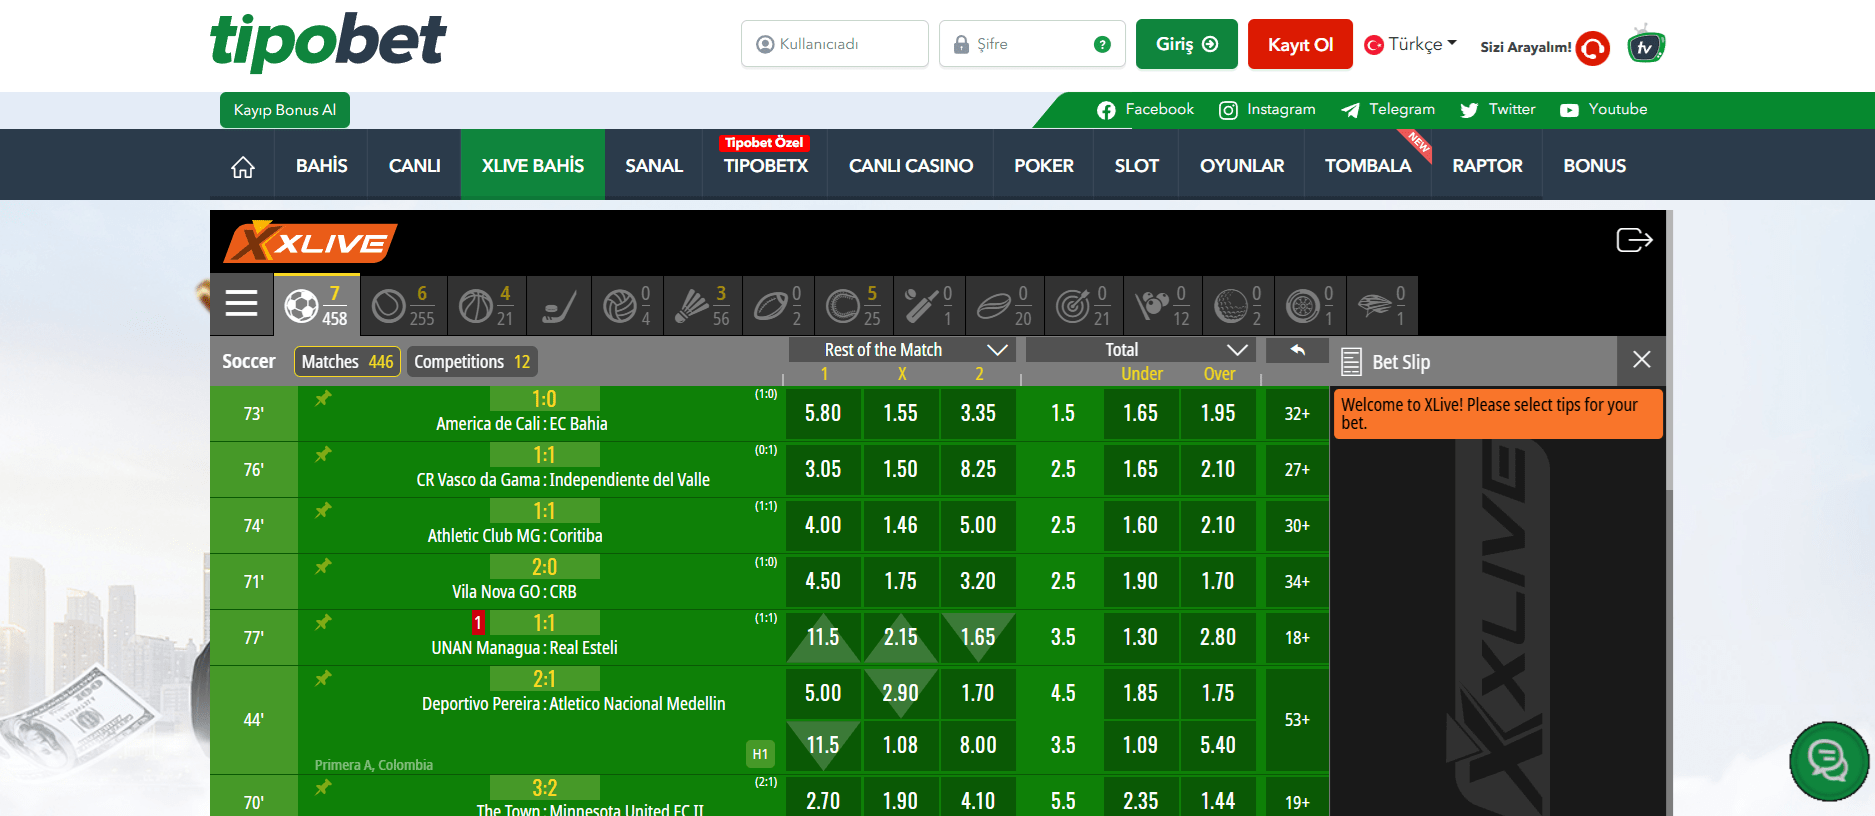
Task: Open the live chat support bubble
Action: (x=1828, y=762)
